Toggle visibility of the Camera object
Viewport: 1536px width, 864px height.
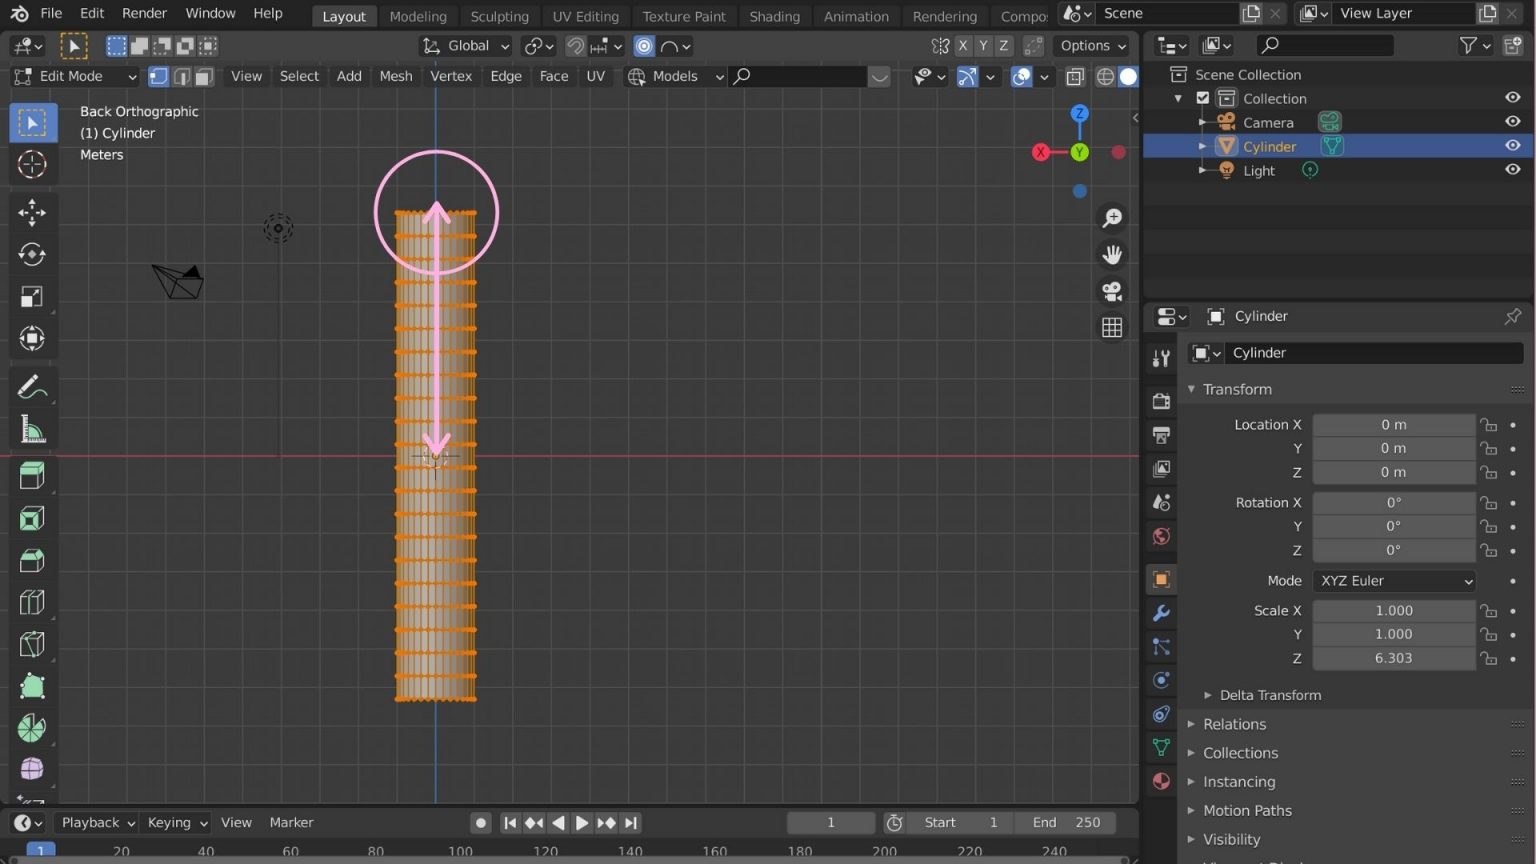pyautogui.click(x=1513, y=121)
